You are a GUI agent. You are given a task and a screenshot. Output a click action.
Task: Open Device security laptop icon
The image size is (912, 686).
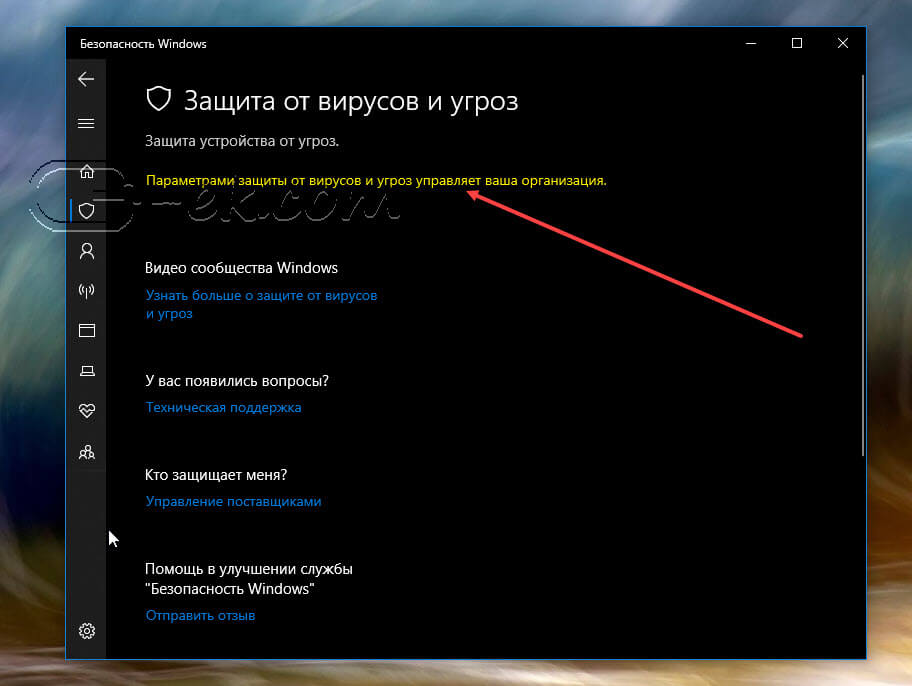87,371
